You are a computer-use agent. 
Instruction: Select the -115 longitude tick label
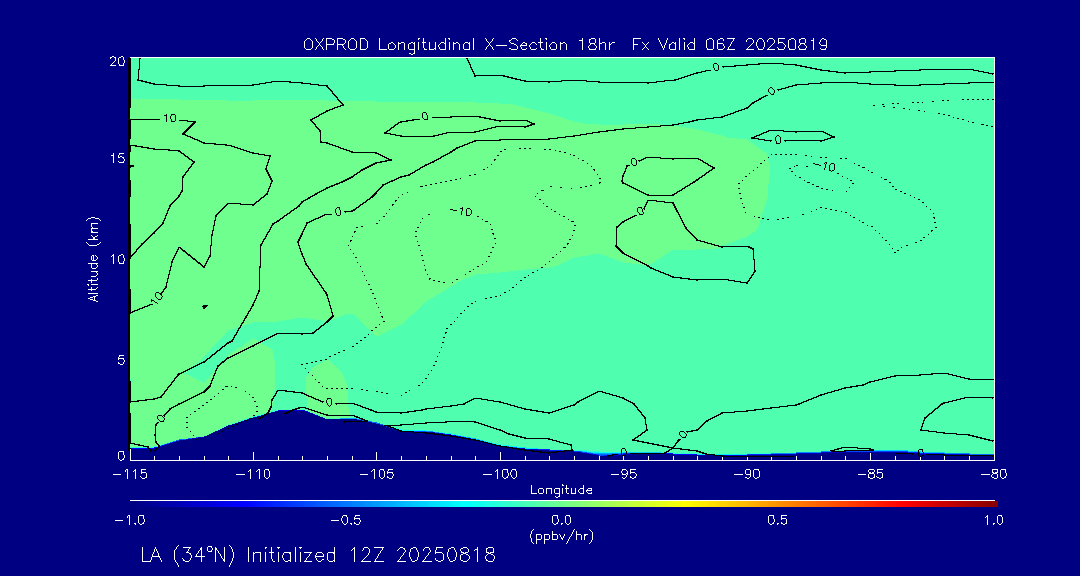(x=130, y=473)
